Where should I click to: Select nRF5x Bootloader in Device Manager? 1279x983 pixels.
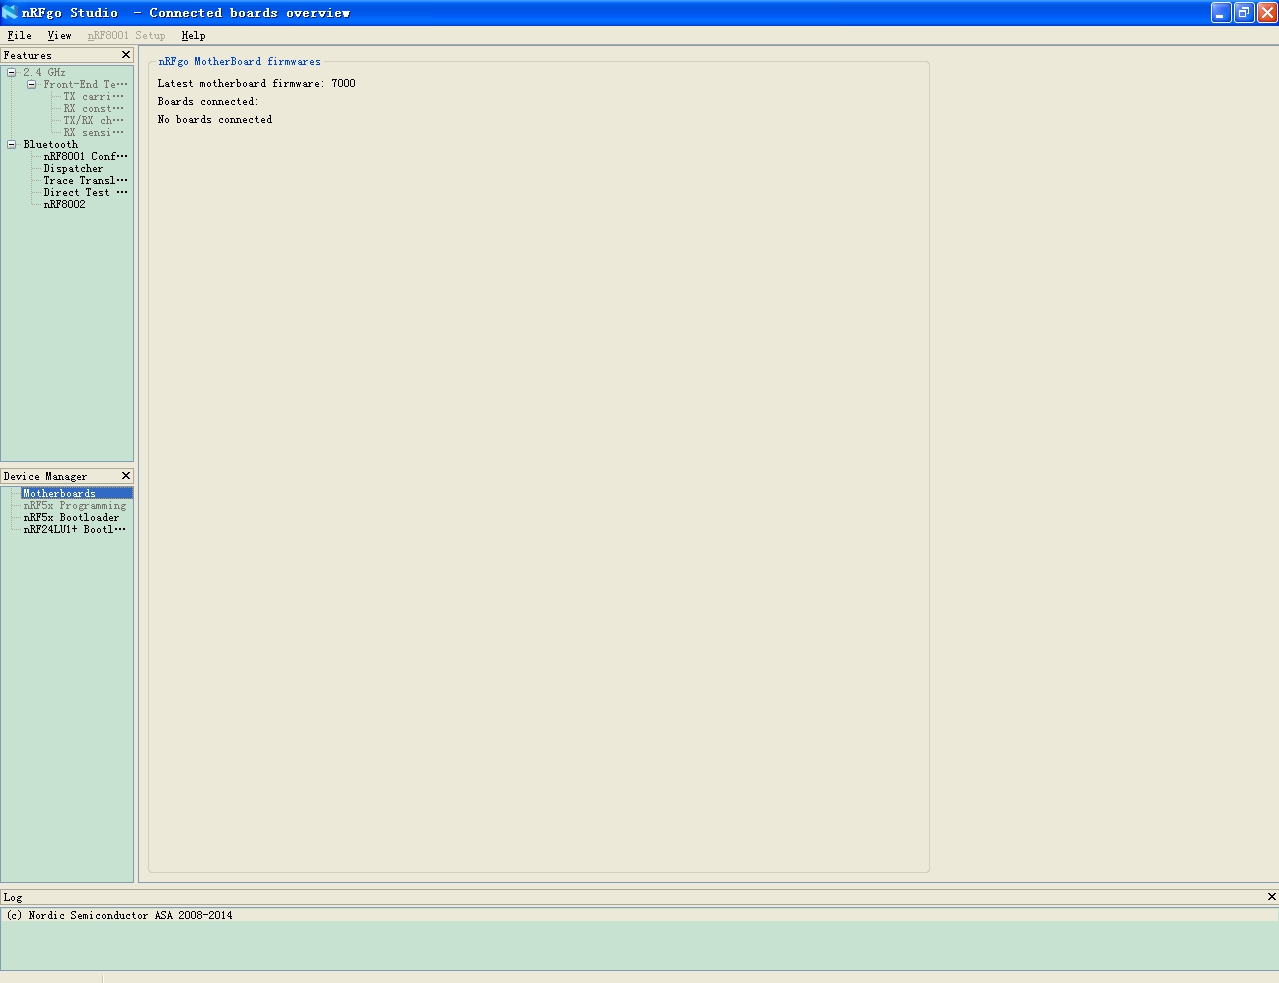click(x=71, y=518)
